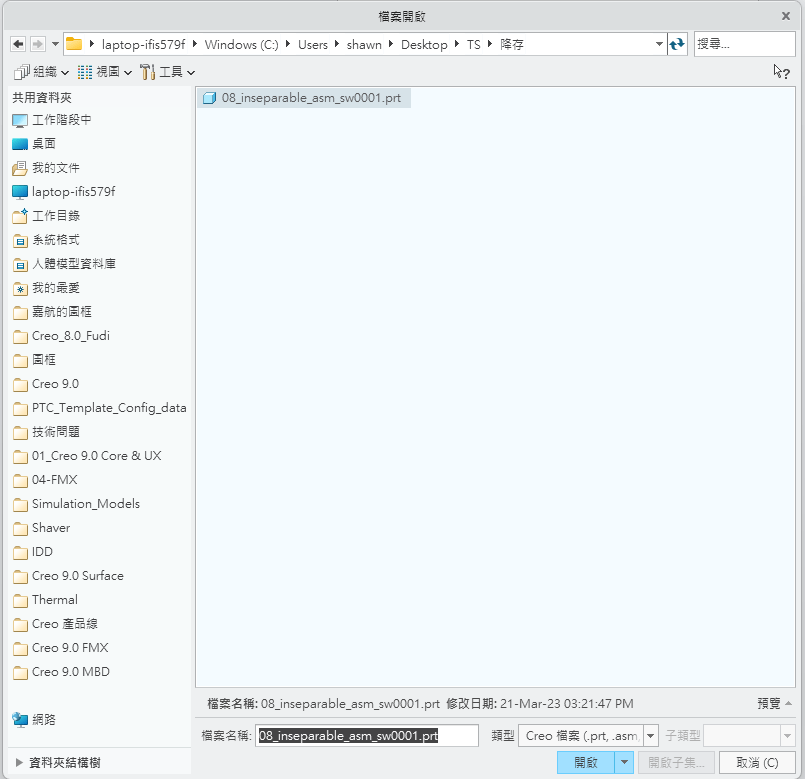Screen dimensions: 805x779
Task: Click the 取消 cancel button
Action: click(757, 762)
